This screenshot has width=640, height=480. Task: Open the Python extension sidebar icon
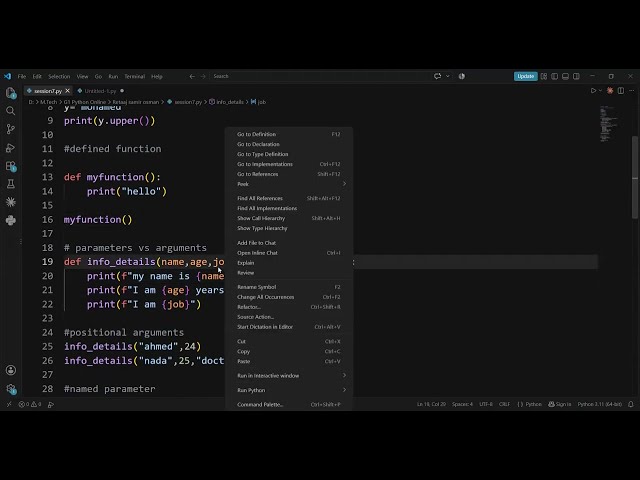coord(11,220)
